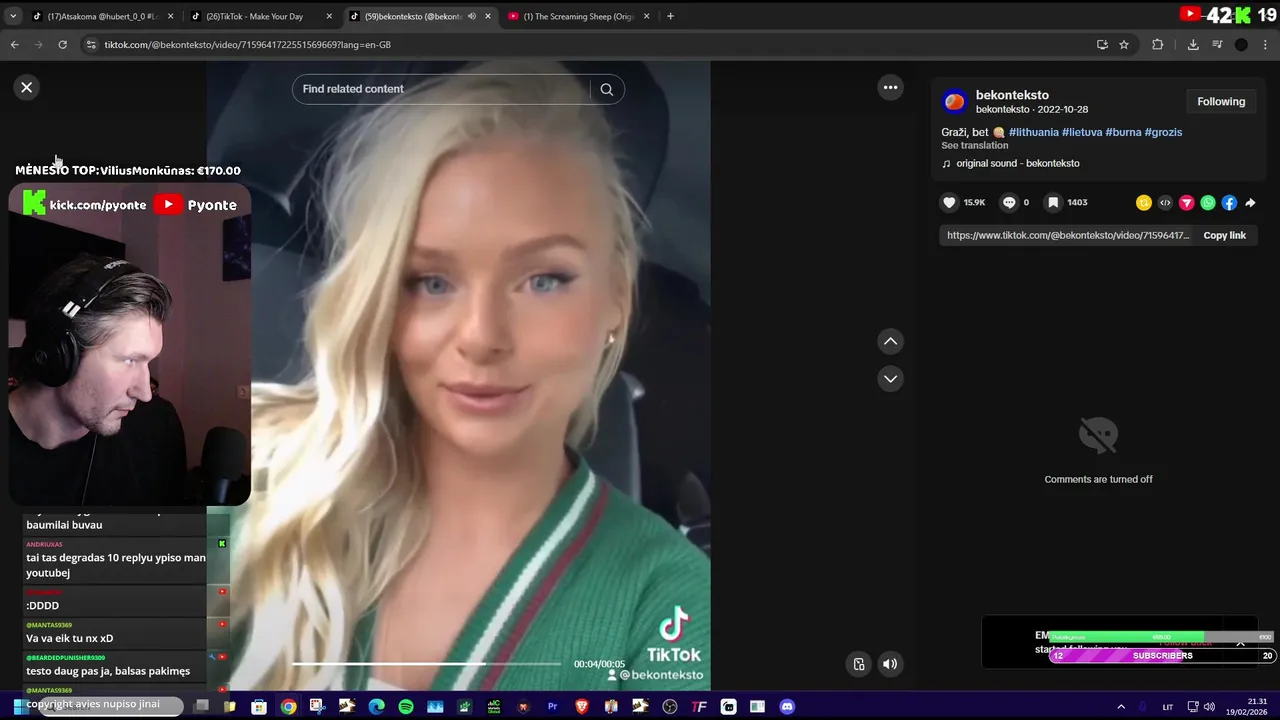Close the TikTok video viewer
Viewport: 1280px width, 720px height.
27,88
